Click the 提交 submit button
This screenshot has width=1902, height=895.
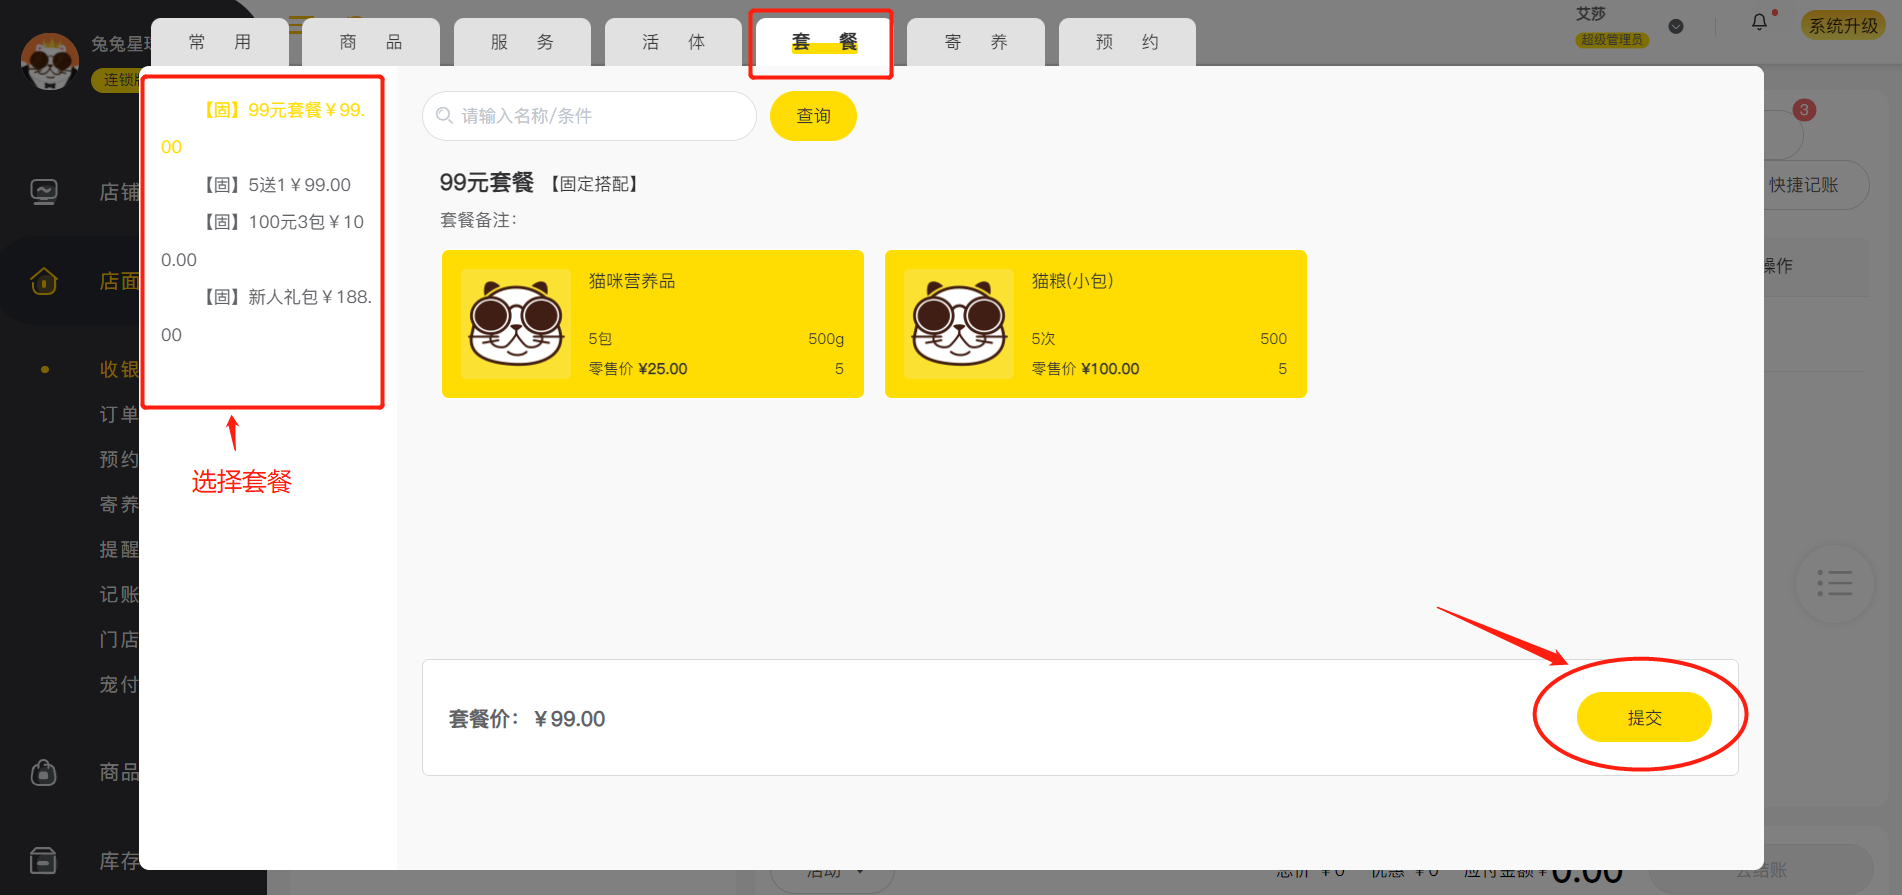click(x=1644, y=717)
